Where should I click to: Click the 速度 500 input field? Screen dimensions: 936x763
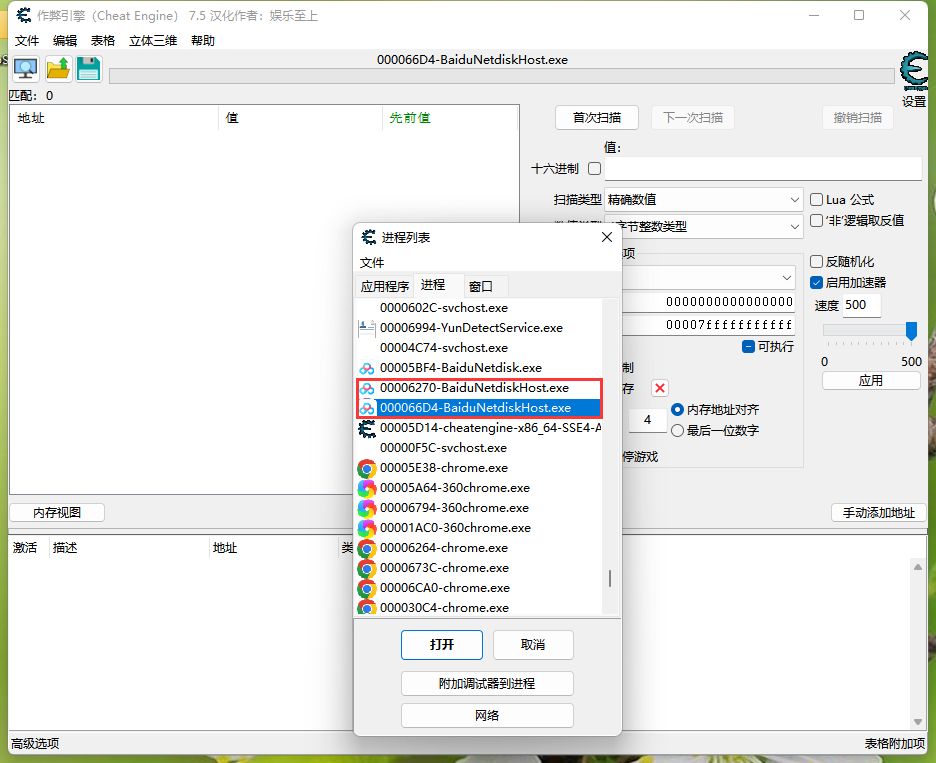[x=861, y=305]
